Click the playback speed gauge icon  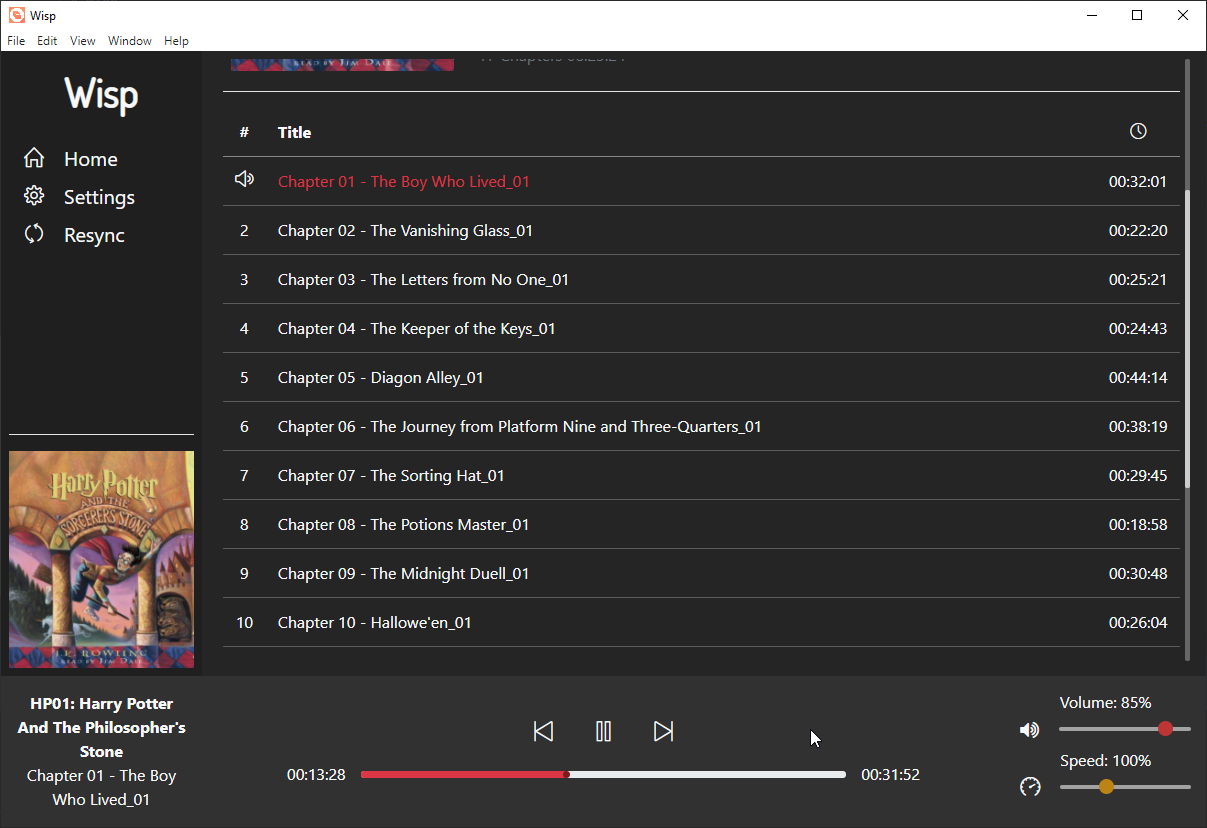pos(1030,787)
